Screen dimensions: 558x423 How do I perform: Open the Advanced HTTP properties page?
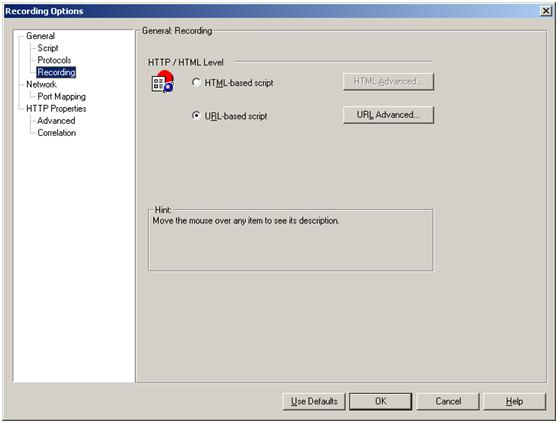point(56,121)
